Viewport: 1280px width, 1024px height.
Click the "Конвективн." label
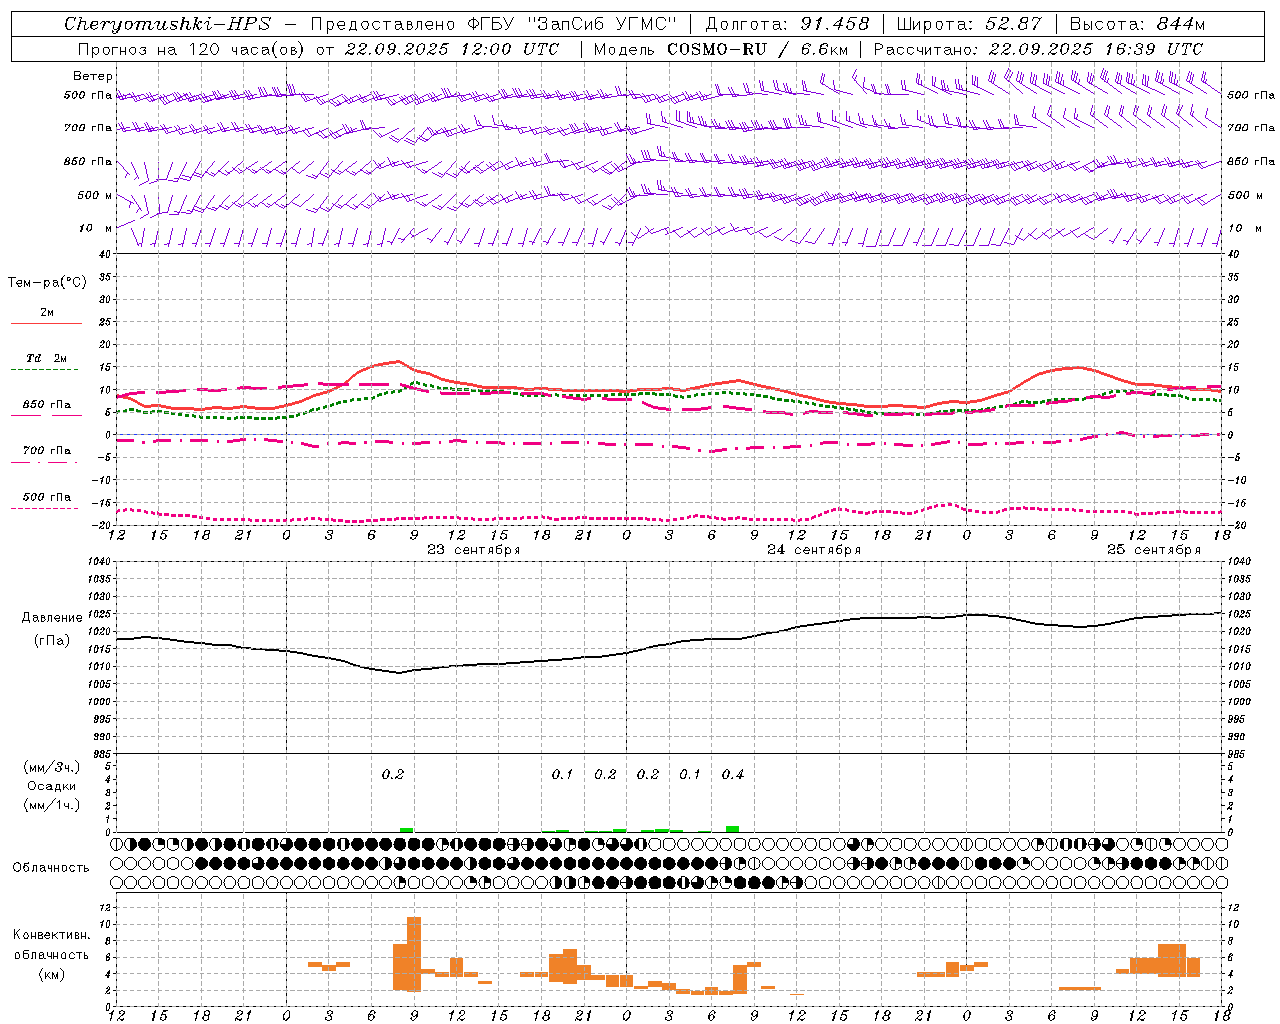click(x=51, y=935)
